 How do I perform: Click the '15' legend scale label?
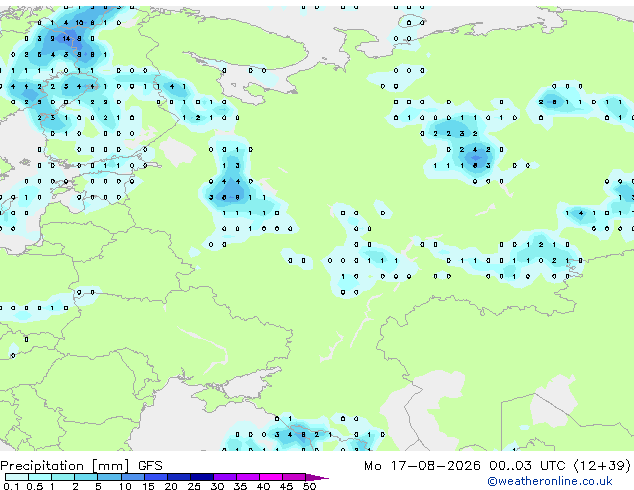coord(148,486)
